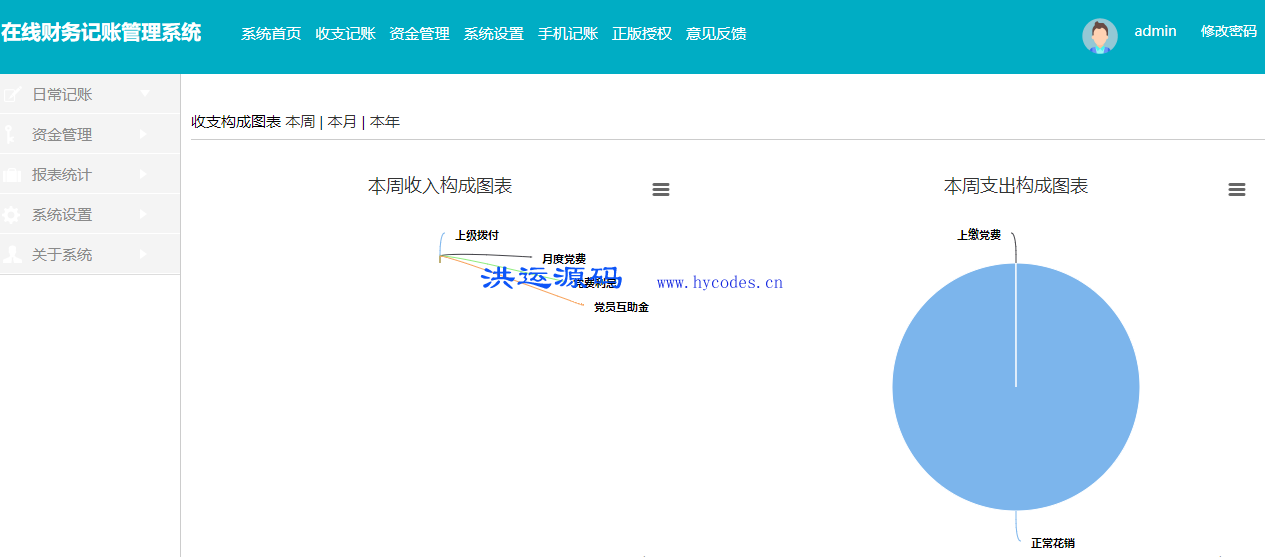Open the 正版授权 menu item
The image size is (1265, 557).
642,33
